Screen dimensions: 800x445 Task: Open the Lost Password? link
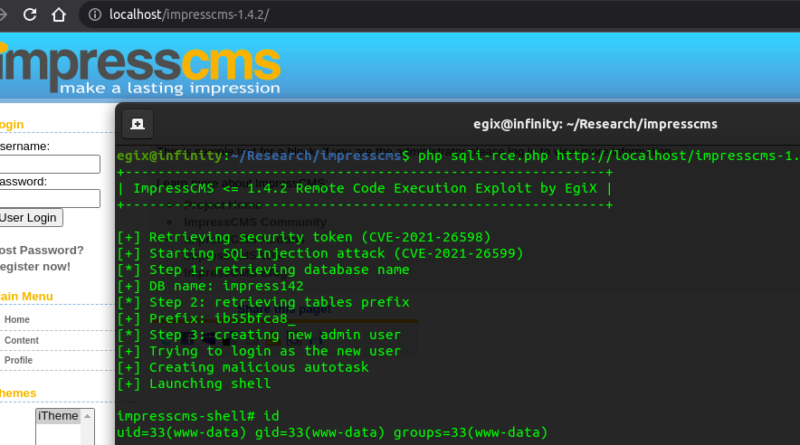[x=42, y=251]
